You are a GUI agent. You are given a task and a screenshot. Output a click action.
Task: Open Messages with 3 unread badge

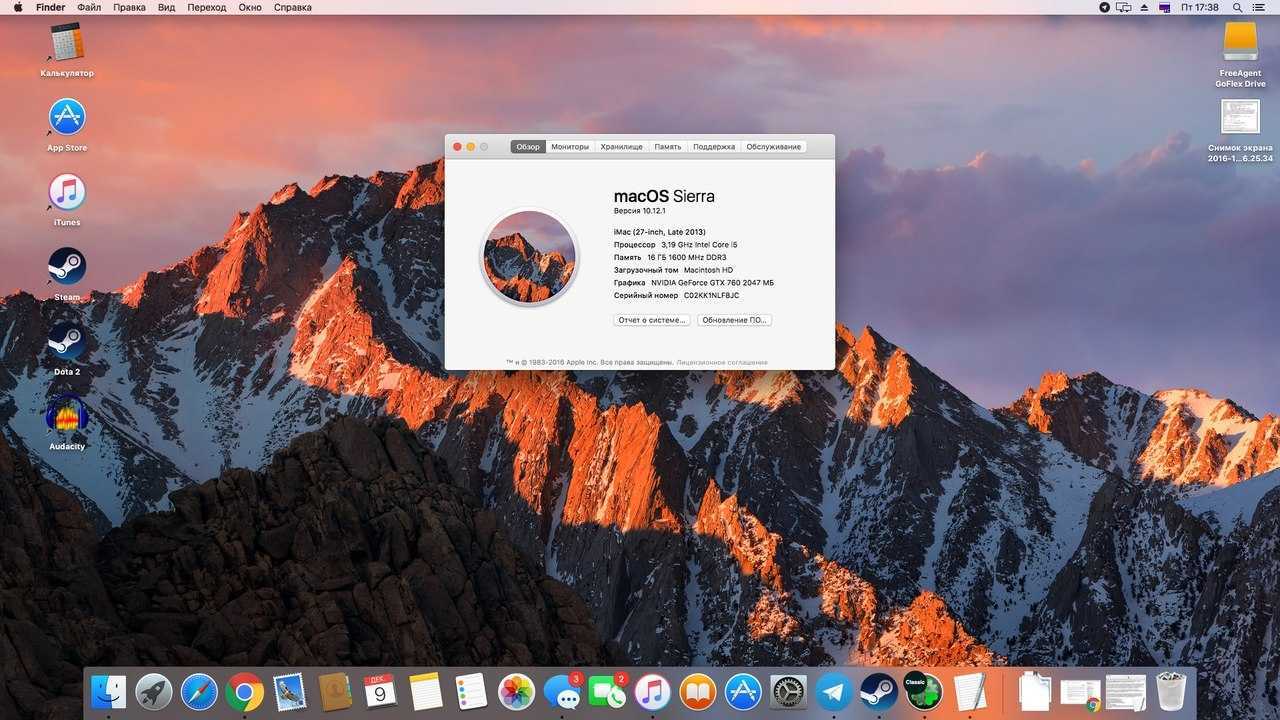click(x=562, y=691)
